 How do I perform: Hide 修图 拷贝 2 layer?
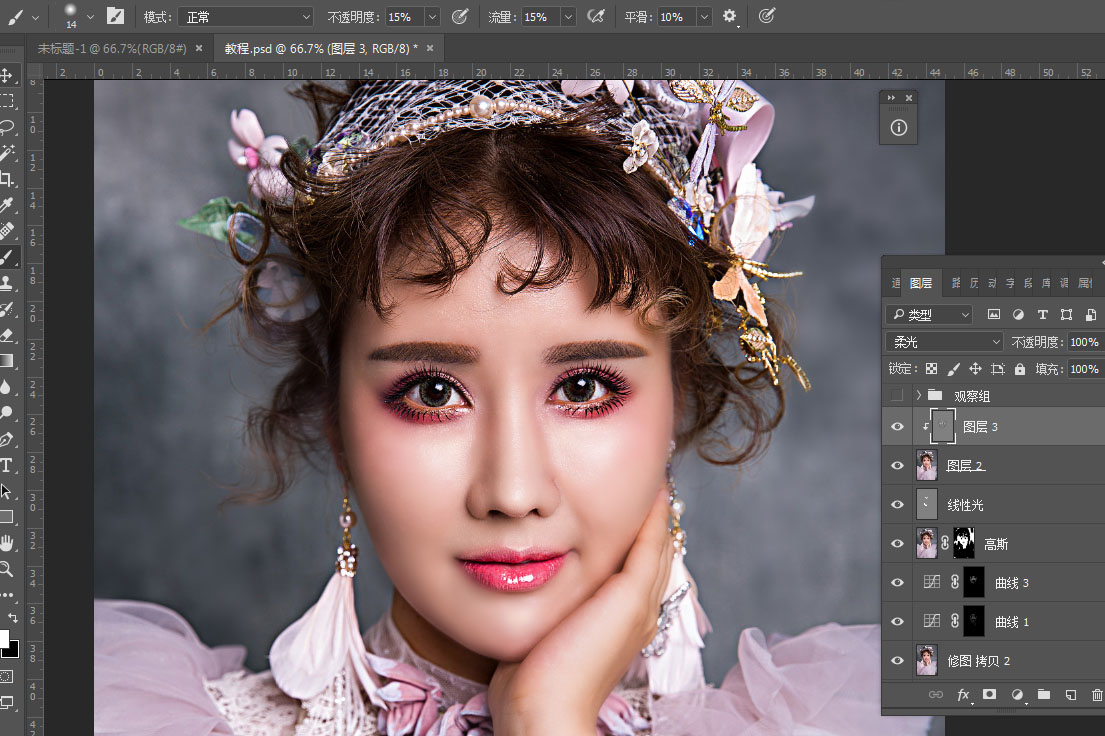point(897,661)
